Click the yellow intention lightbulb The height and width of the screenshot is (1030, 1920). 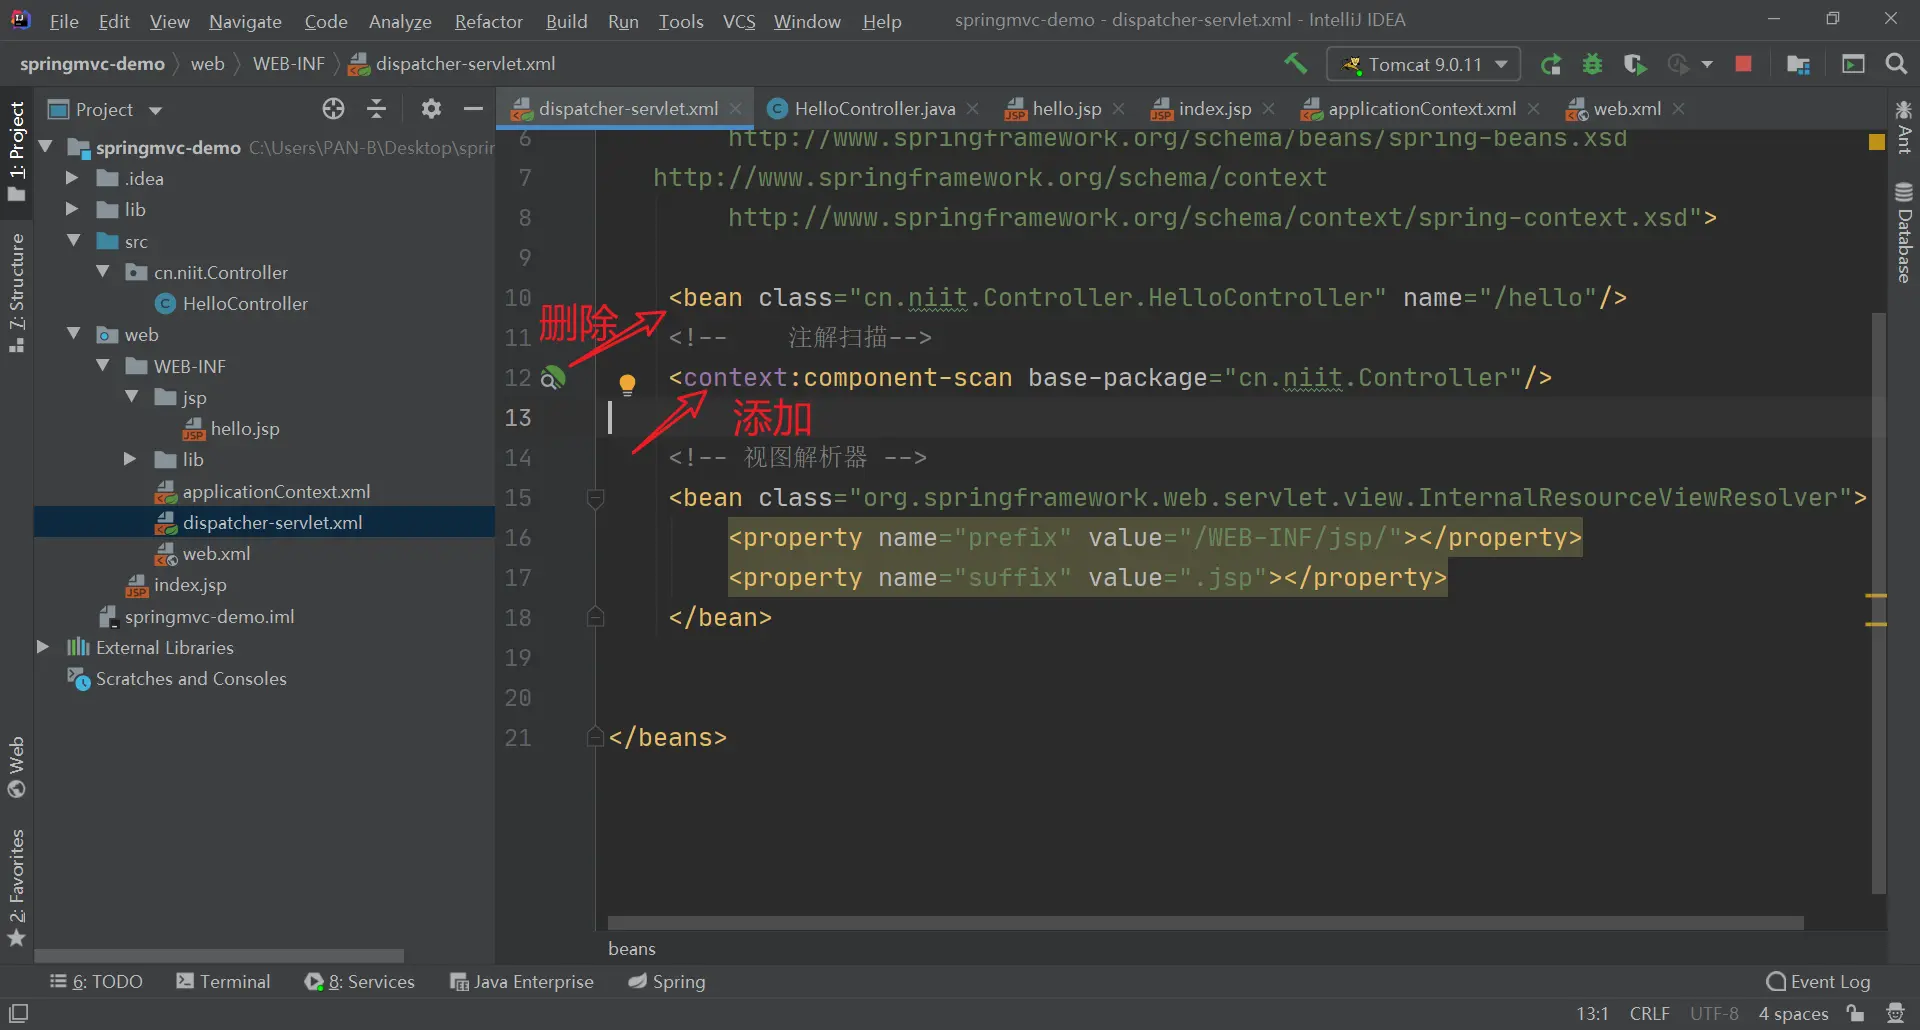[x=627, y=384]
